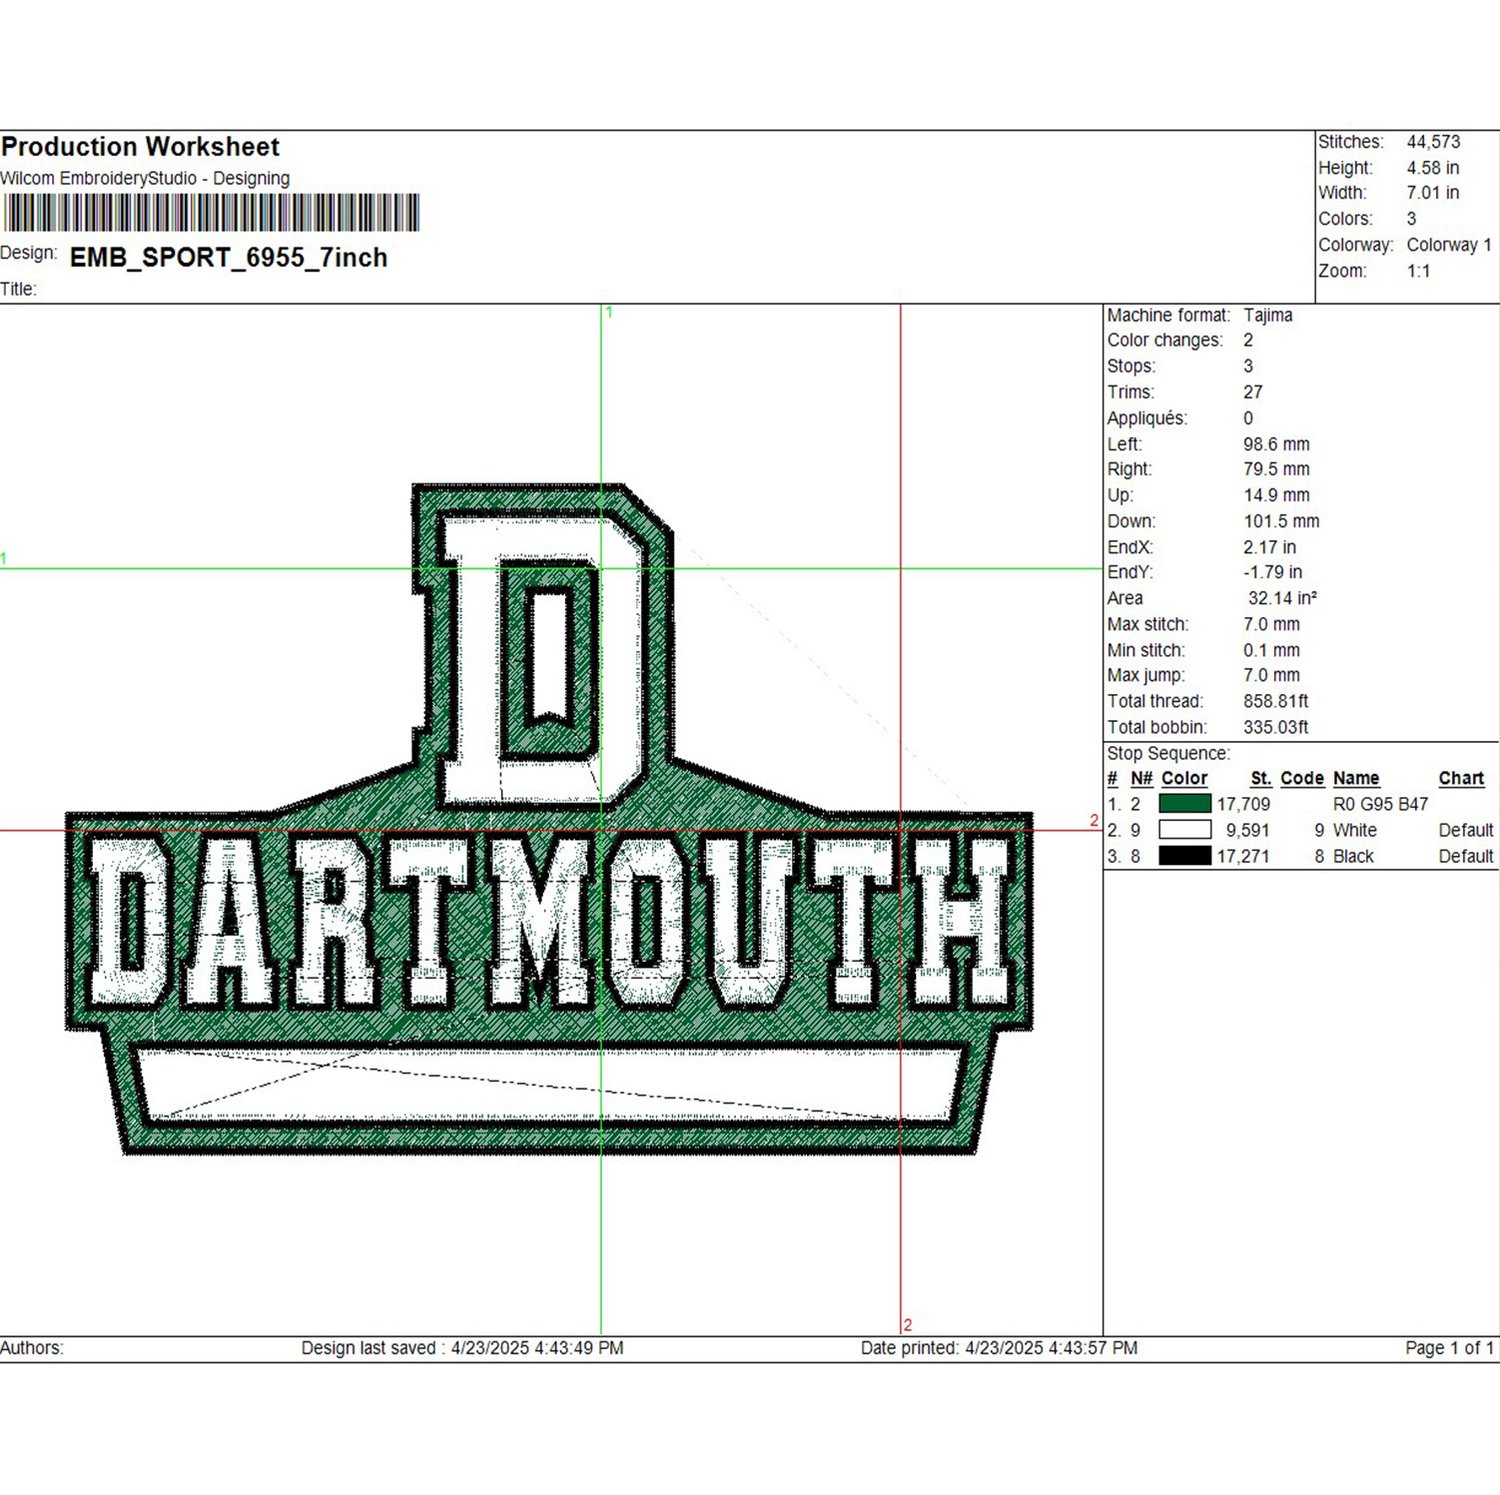Select the total thread value "858.81ft"
This screenshot has height=1495, width=1500.
(x=1276, y=701)
